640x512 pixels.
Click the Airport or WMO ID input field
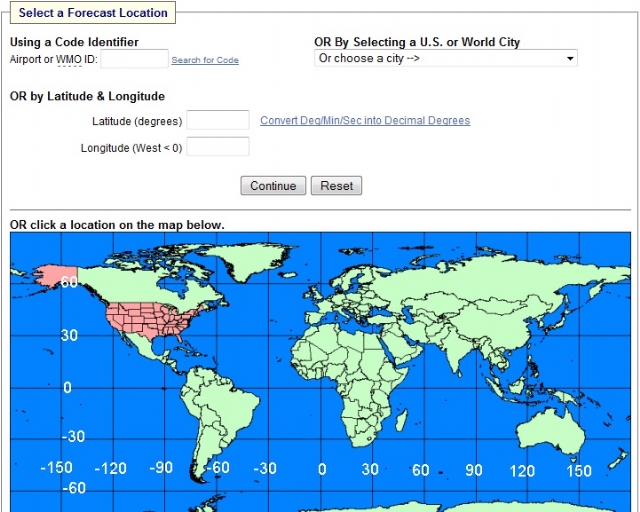134,59
